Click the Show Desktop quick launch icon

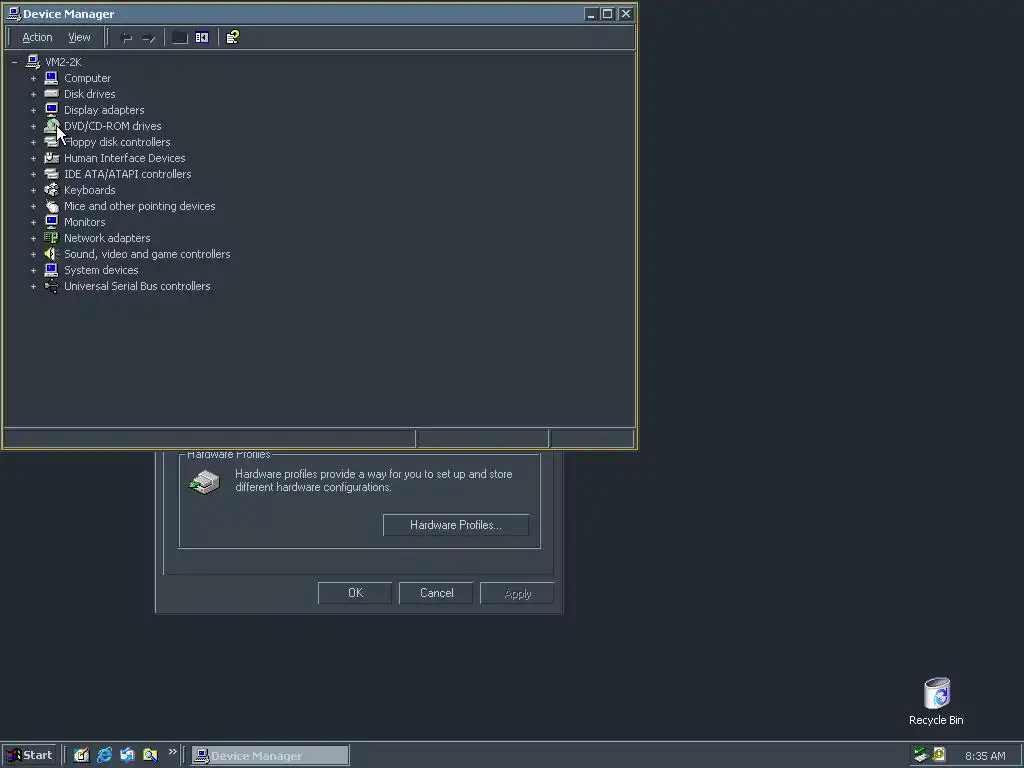click(x=81, y=755)
